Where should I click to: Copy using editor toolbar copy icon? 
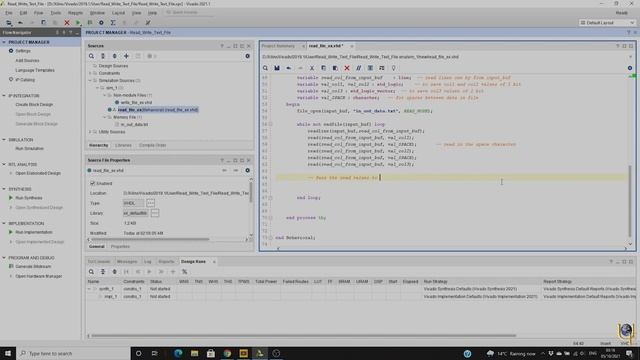tap(323, 68)
